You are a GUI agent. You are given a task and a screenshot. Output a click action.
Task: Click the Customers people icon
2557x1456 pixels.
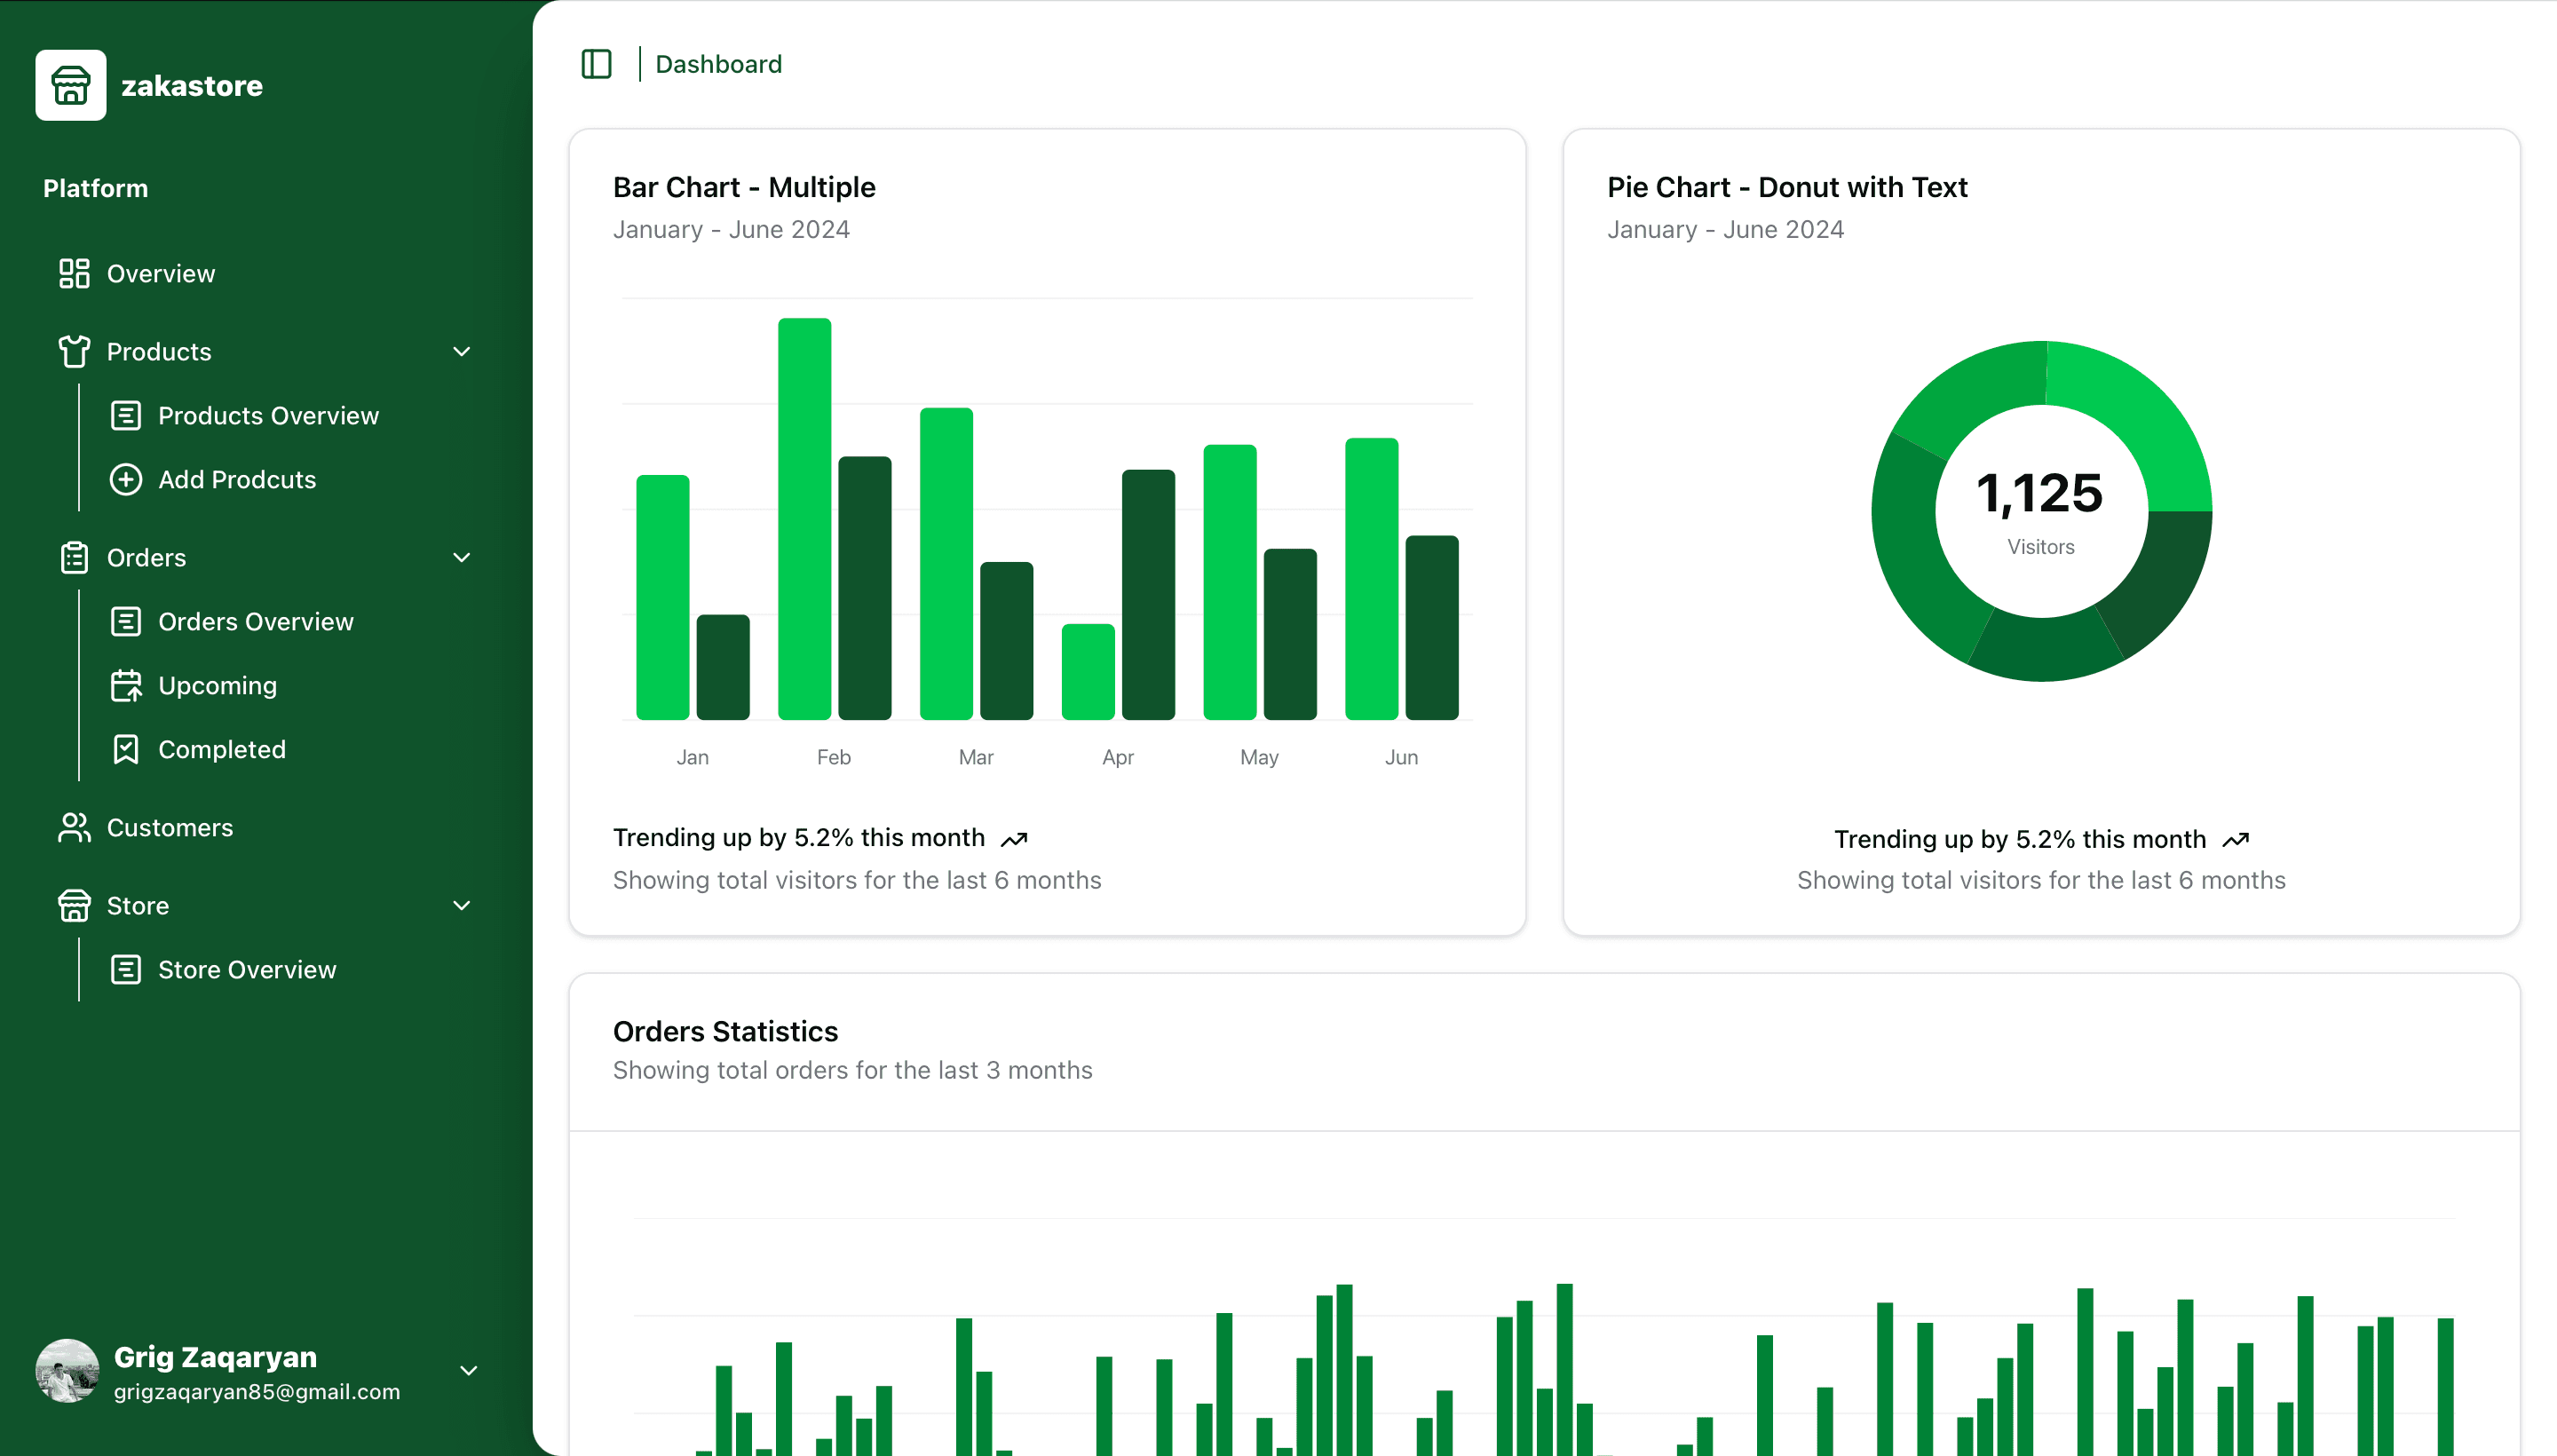pos(74,827)
